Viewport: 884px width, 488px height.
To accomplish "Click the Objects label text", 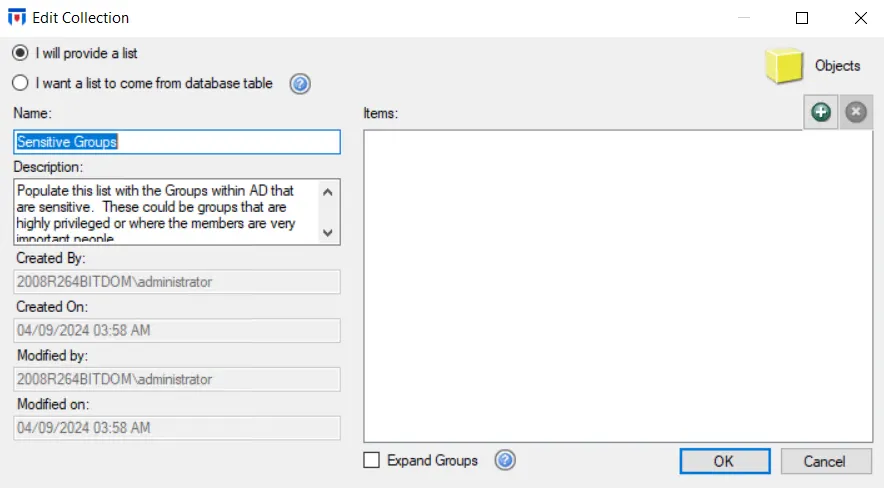I will pyautogui.click(x=837, y=66).
